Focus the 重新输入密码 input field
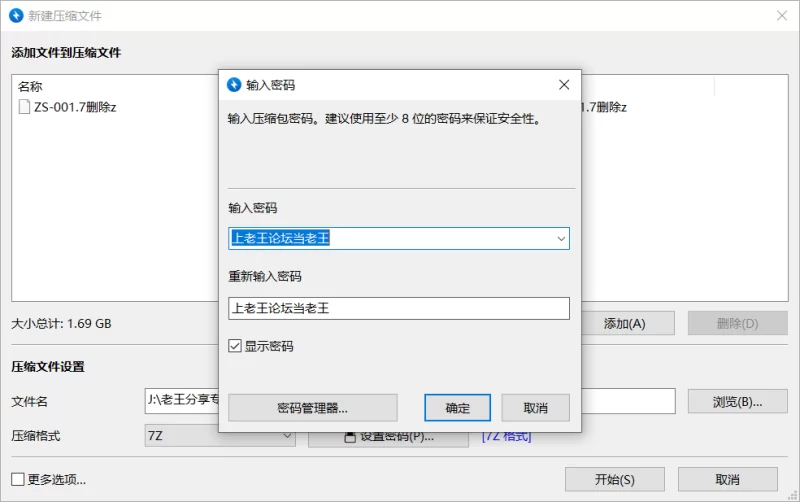 (x=398, y=308)
